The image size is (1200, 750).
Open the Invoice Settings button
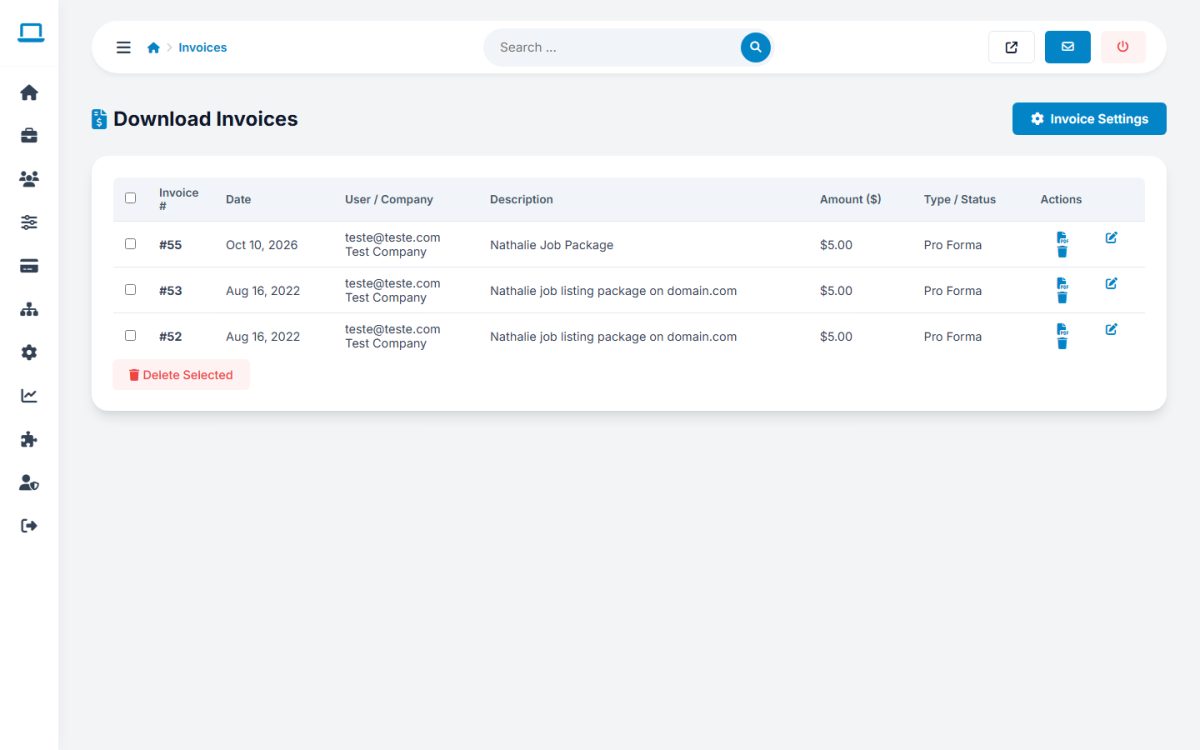pyautogui.click(x=1089, y=119)
